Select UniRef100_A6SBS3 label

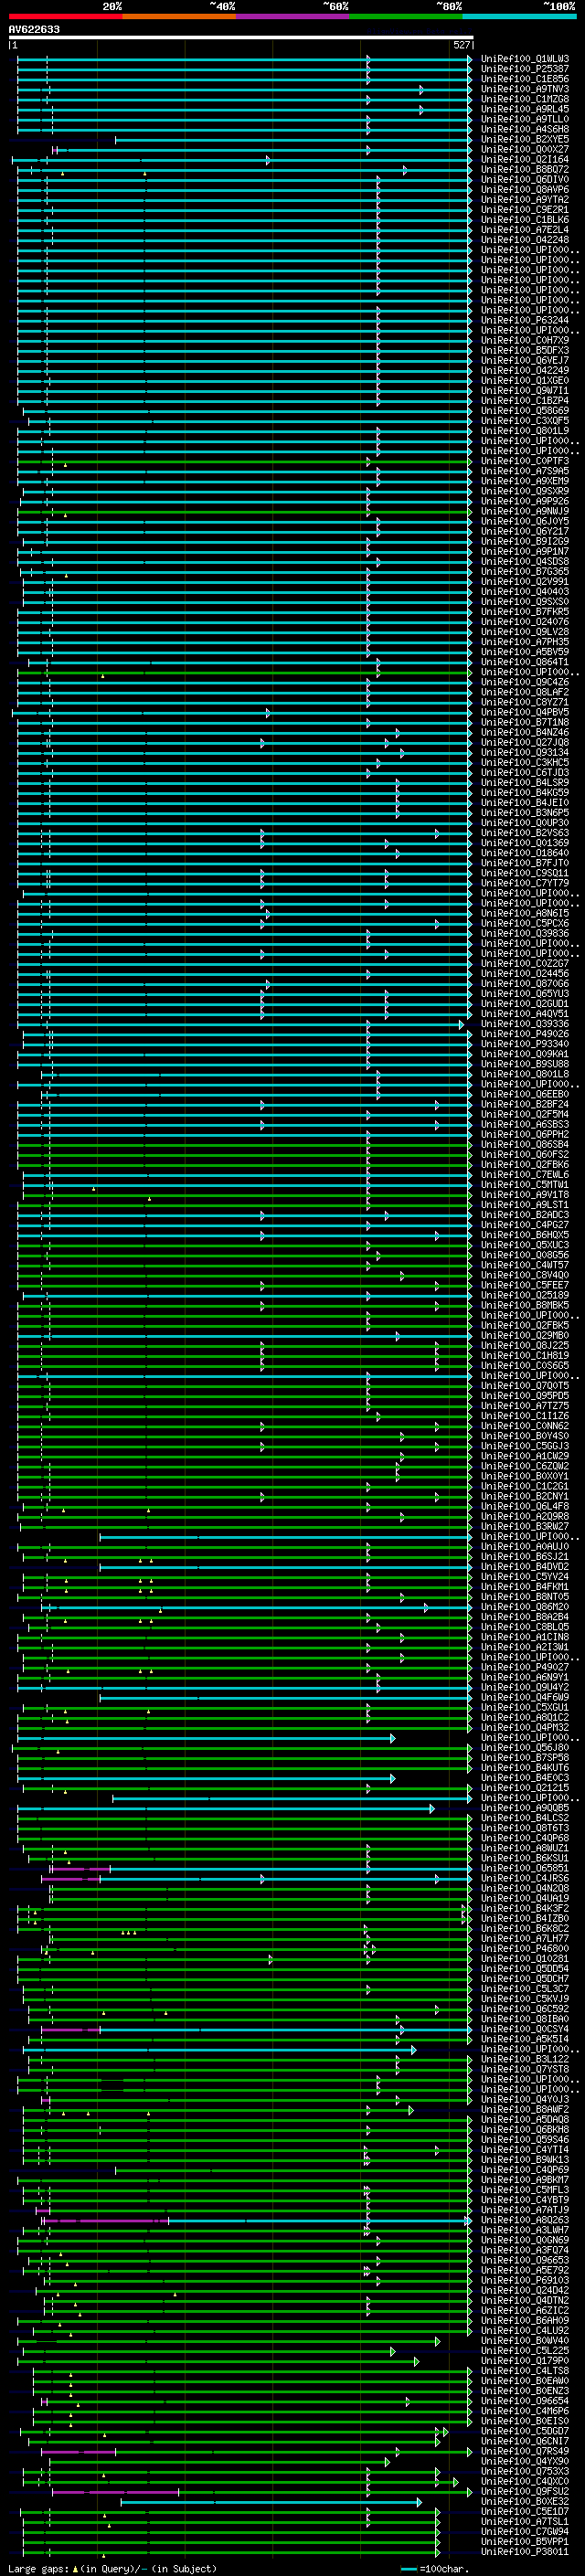pos(525,1124)
